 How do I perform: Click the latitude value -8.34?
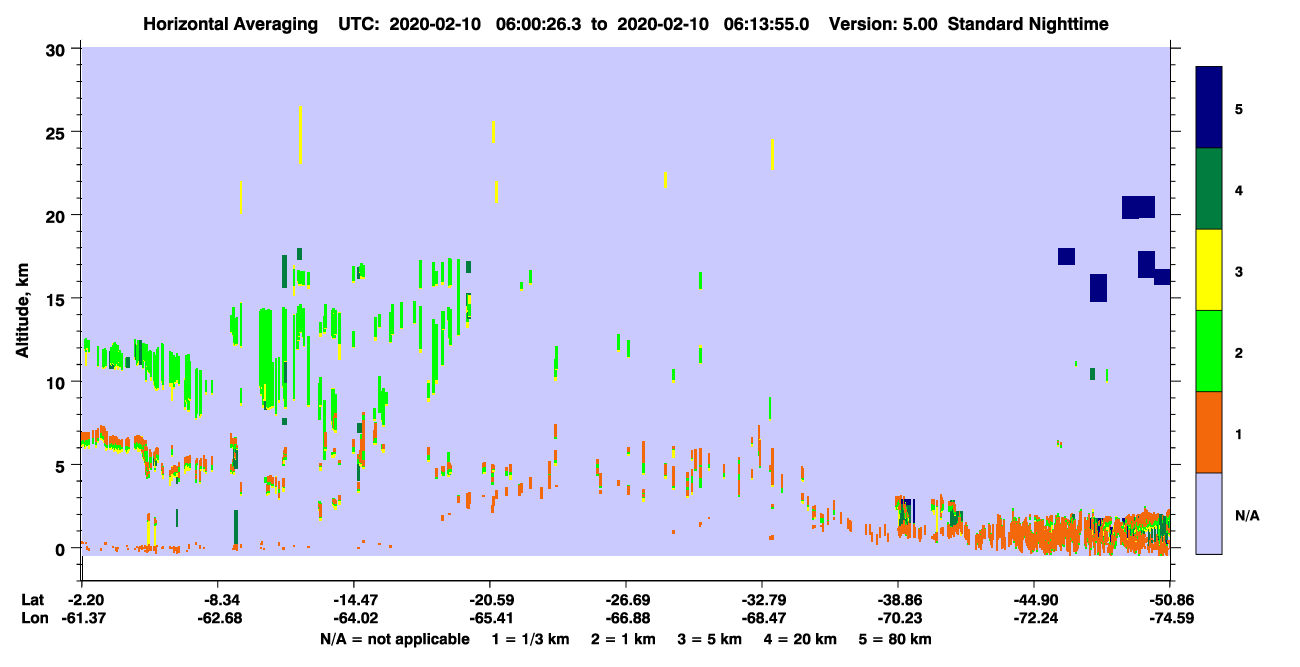point(217,599)
